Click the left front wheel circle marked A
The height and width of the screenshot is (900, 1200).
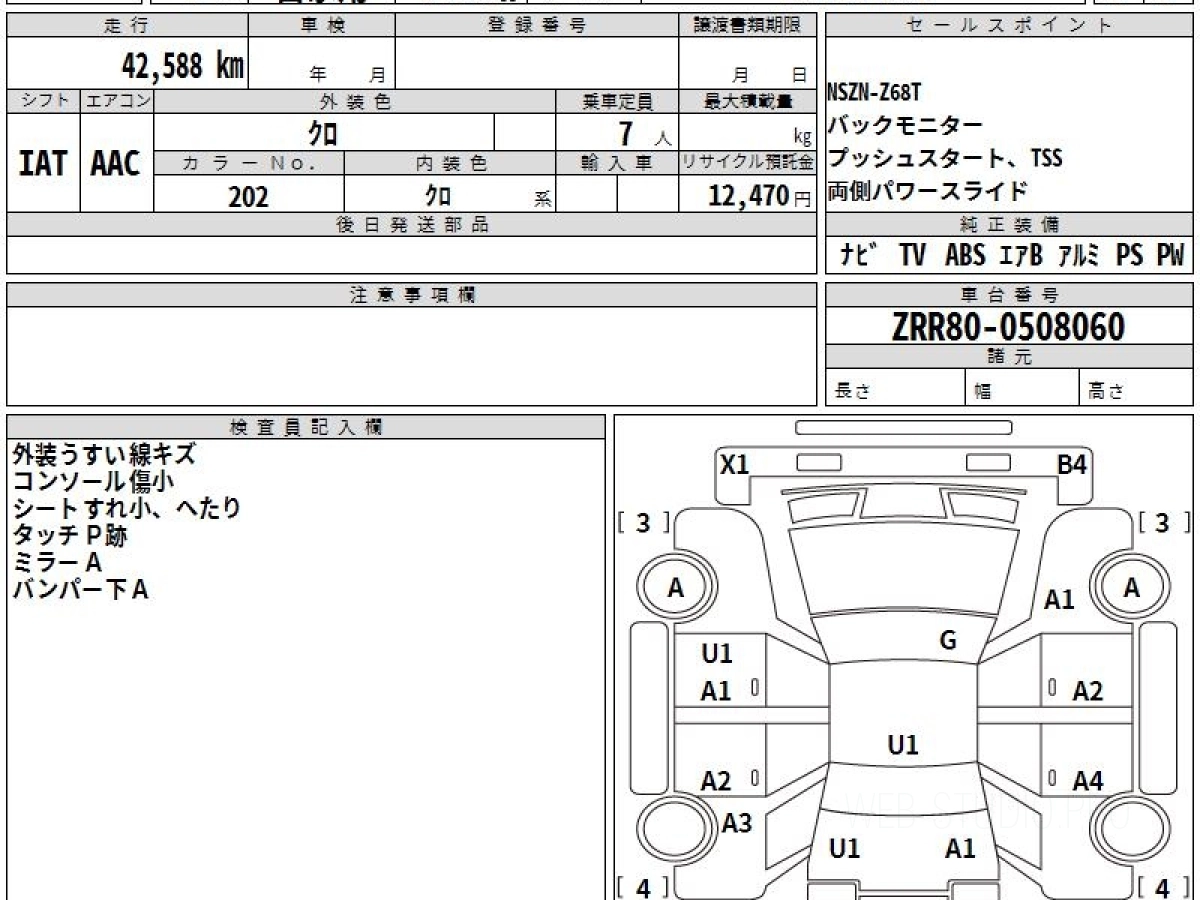(676, 589)
